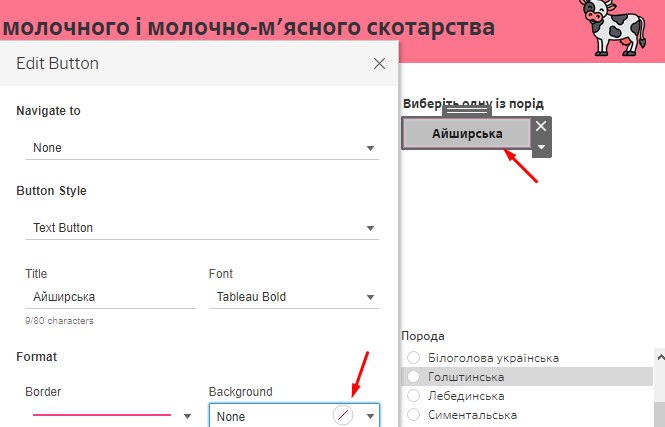
Task: Click the dashboard title about скотарства
Action: point(249,27)
